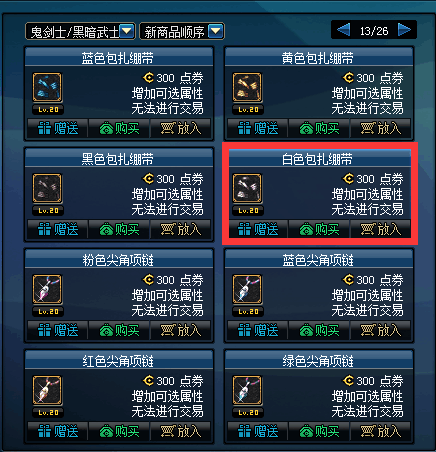Viewport: 436px width, 452px height.
Task: Gift the 蓝色包扎绷带 with 赠送
Action: point(58,128)
